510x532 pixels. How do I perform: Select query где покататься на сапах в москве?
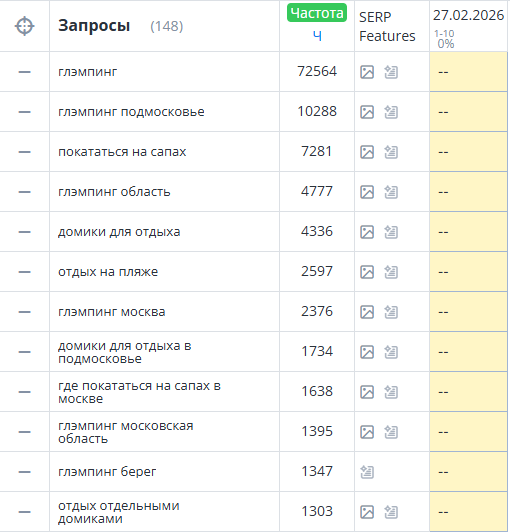pos(139,392)
